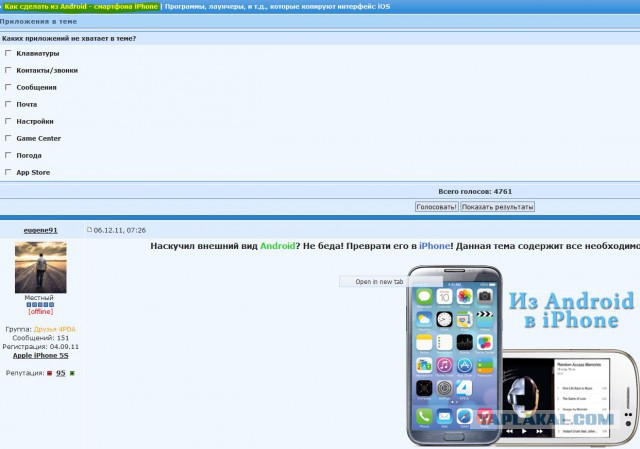Click the Photos app icon on phone image
This screenshot has height=449, width=640.
point(464,297)
